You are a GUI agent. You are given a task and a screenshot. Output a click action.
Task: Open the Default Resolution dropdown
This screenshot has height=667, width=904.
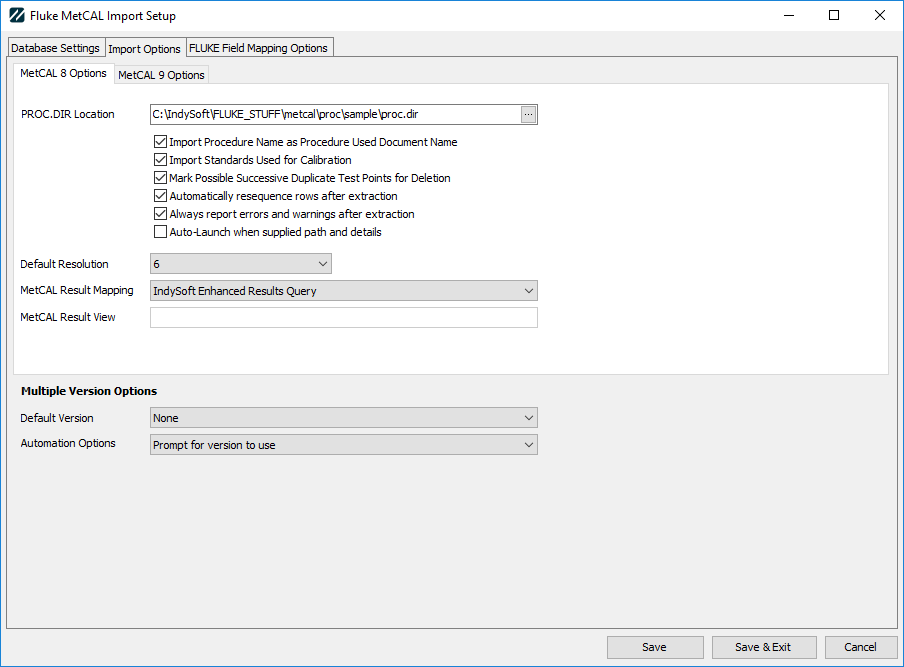240,264
